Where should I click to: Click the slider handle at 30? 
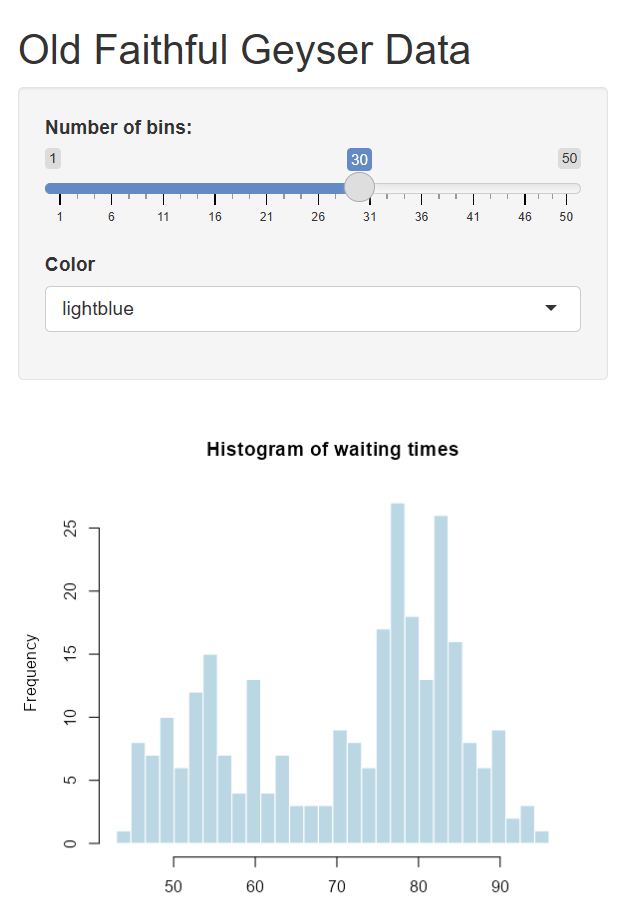(x=359, y=187)
